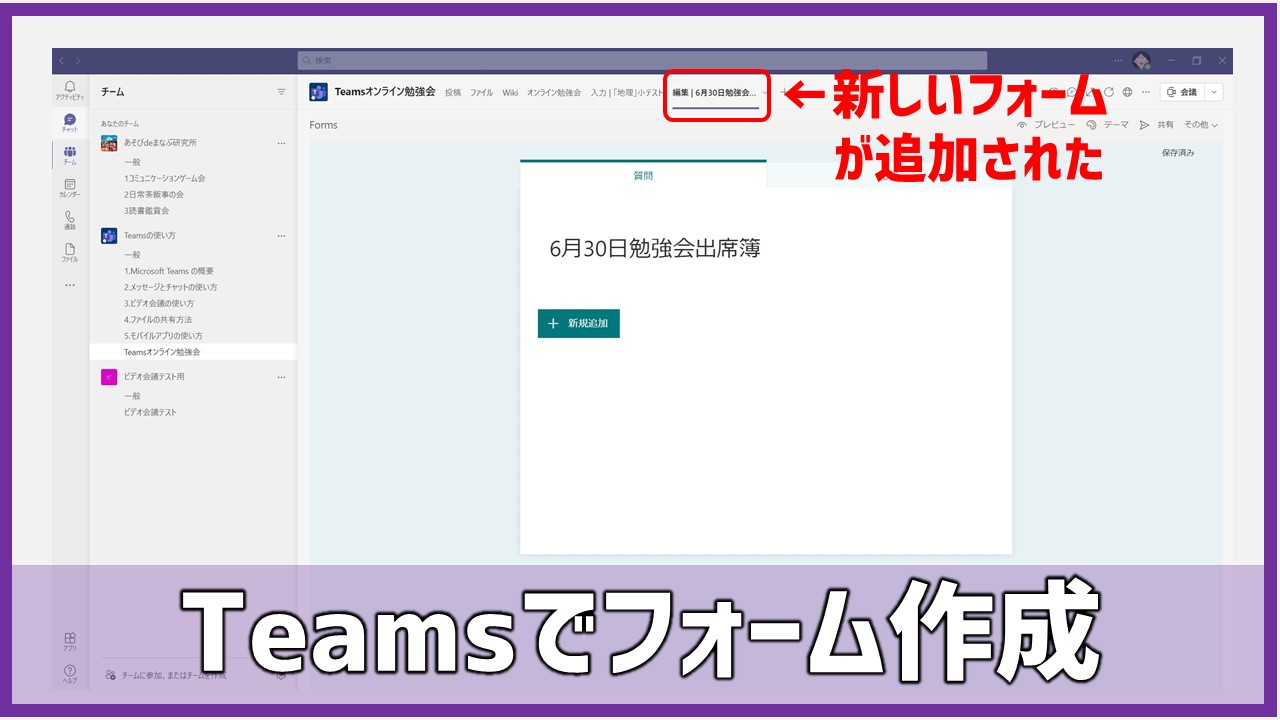Switch to the 投稿 tab
The image size is (1280, 720).
tap(453, 93)
